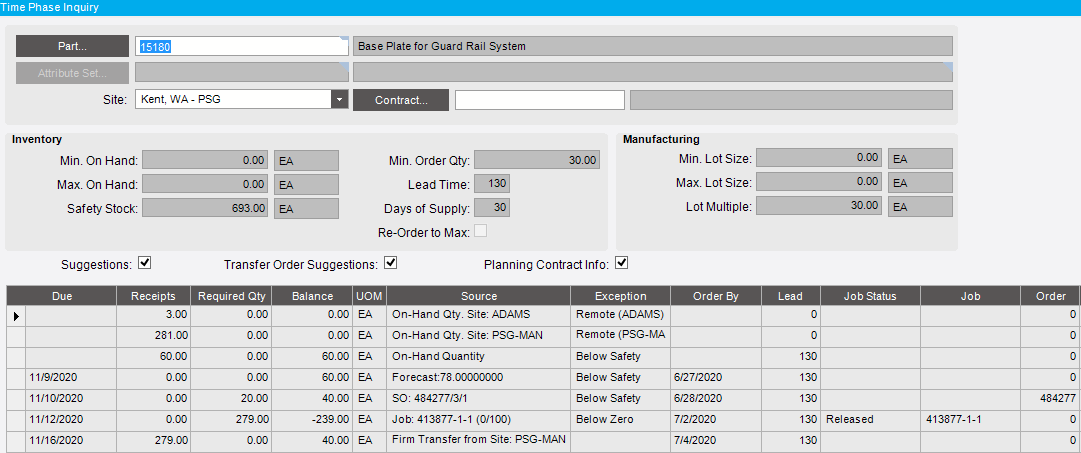Click the Part number input field
This screenshot has width=1081, height=453.
(x=242, y=46)
